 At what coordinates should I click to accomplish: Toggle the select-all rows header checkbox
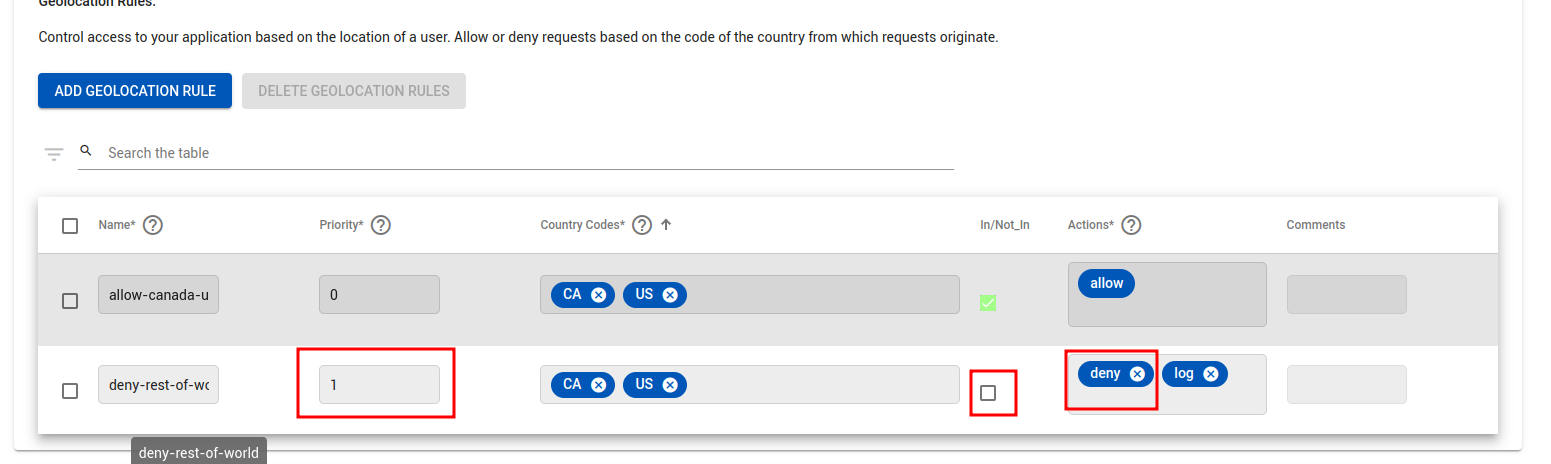pos(70,226)
